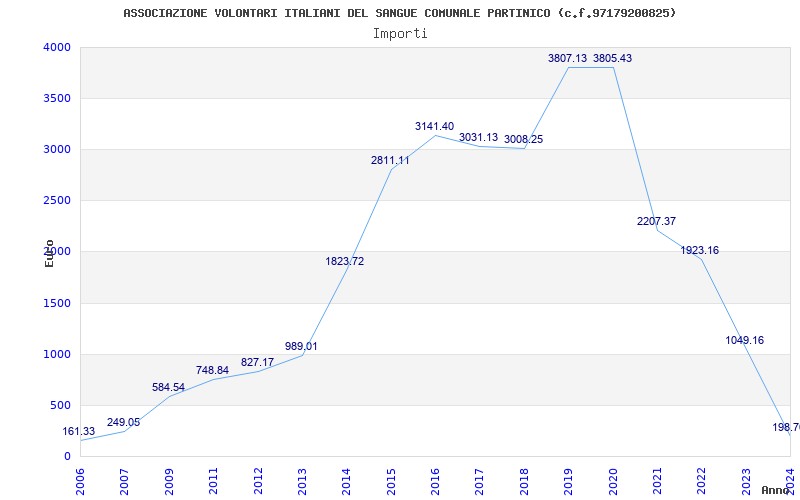The height and width of the screenshot is (500, 800).
Task: Click the data label 249.05
Action: coord(123,422)
